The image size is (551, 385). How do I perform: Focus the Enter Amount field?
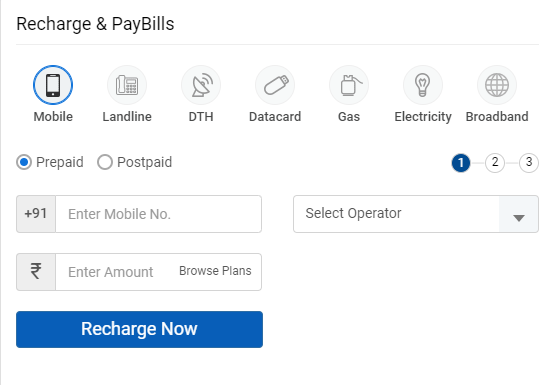coord(116,272)
